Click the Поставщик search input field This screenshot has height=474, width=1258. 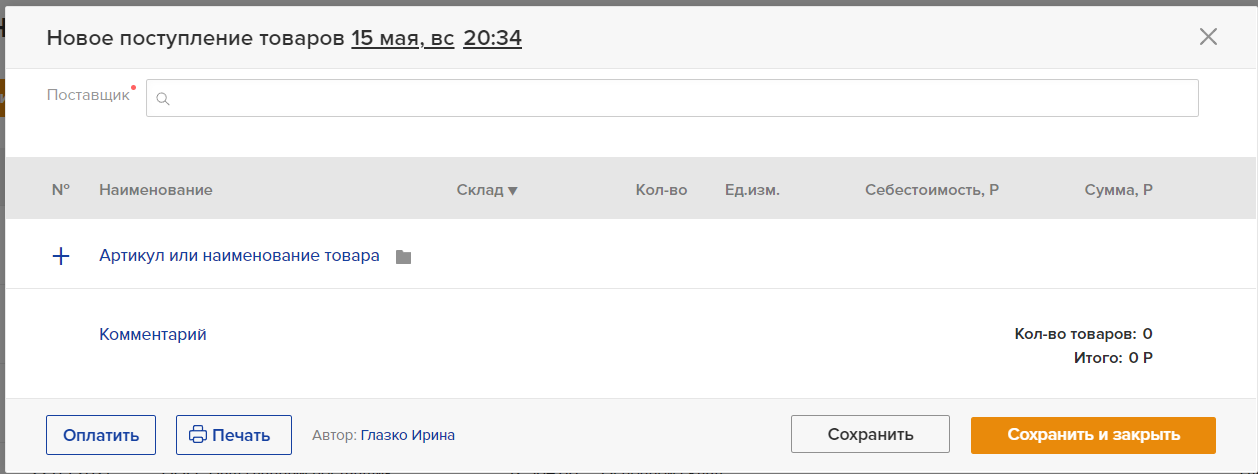[672, 98]
